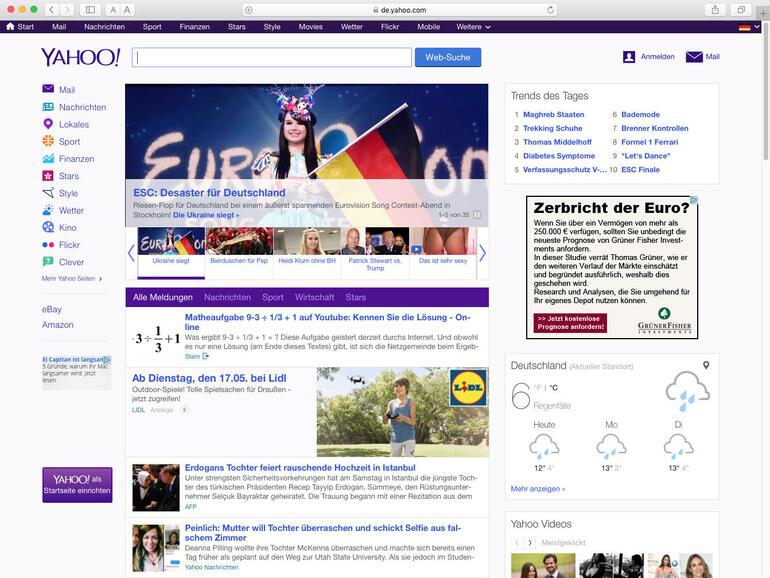The image size is (770, 578).
Task: Open the German flag country selector
Action: coord(744,27)
